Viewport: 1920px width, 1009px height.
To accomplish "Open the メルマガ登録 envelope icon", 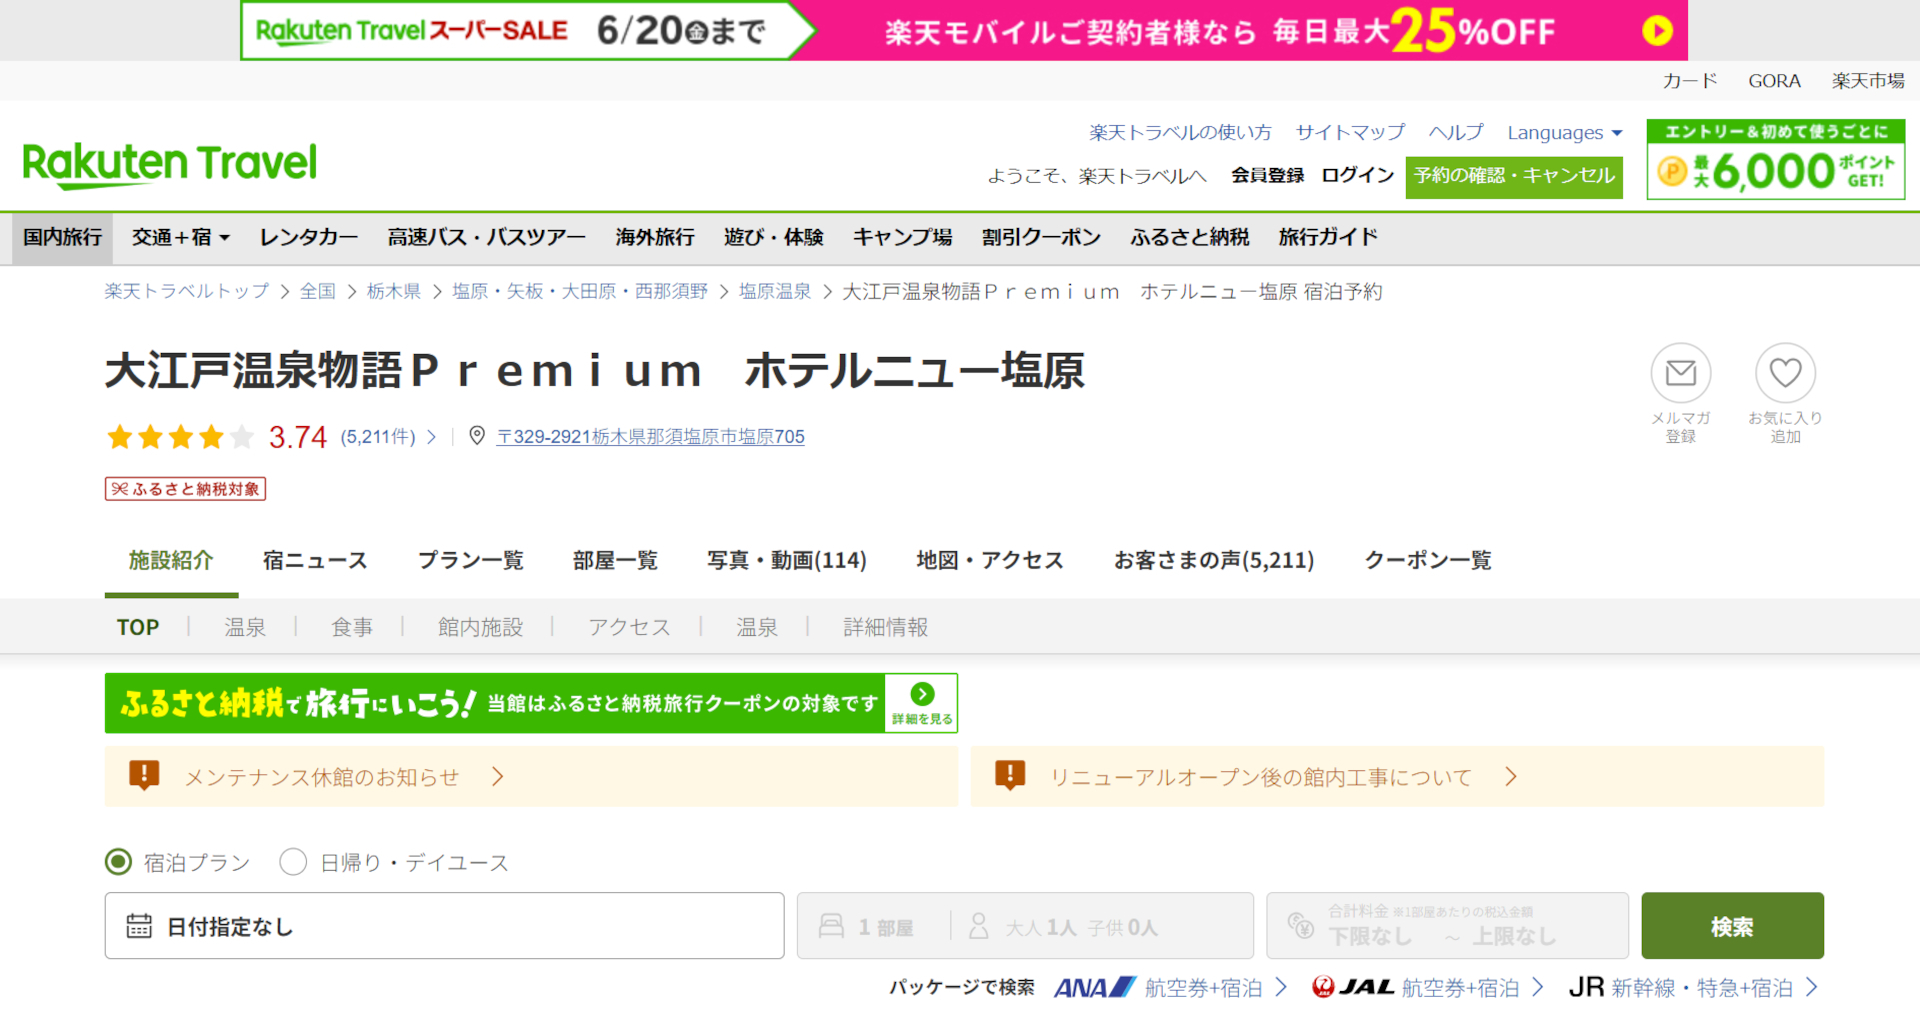I will point(1680,373).
